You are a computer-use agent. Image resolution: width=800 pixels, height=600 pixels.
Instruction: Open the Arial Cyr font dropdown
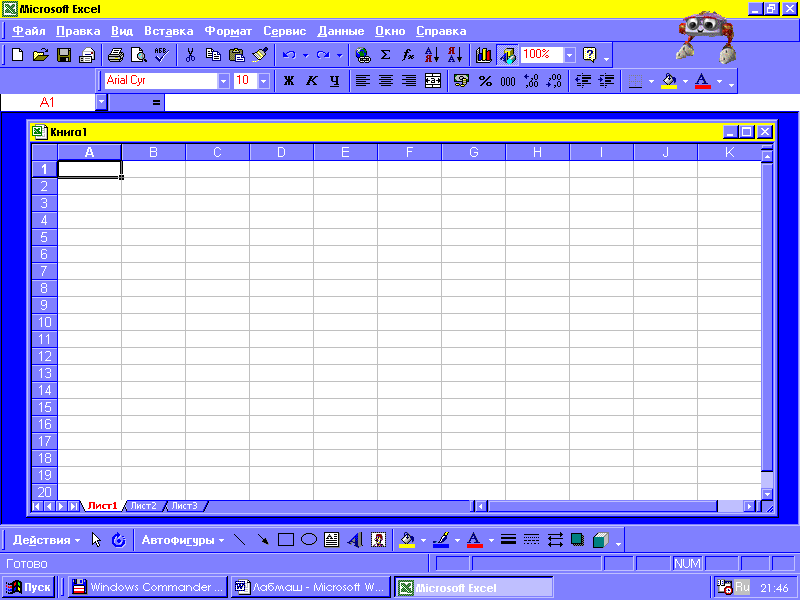[223, 81]
